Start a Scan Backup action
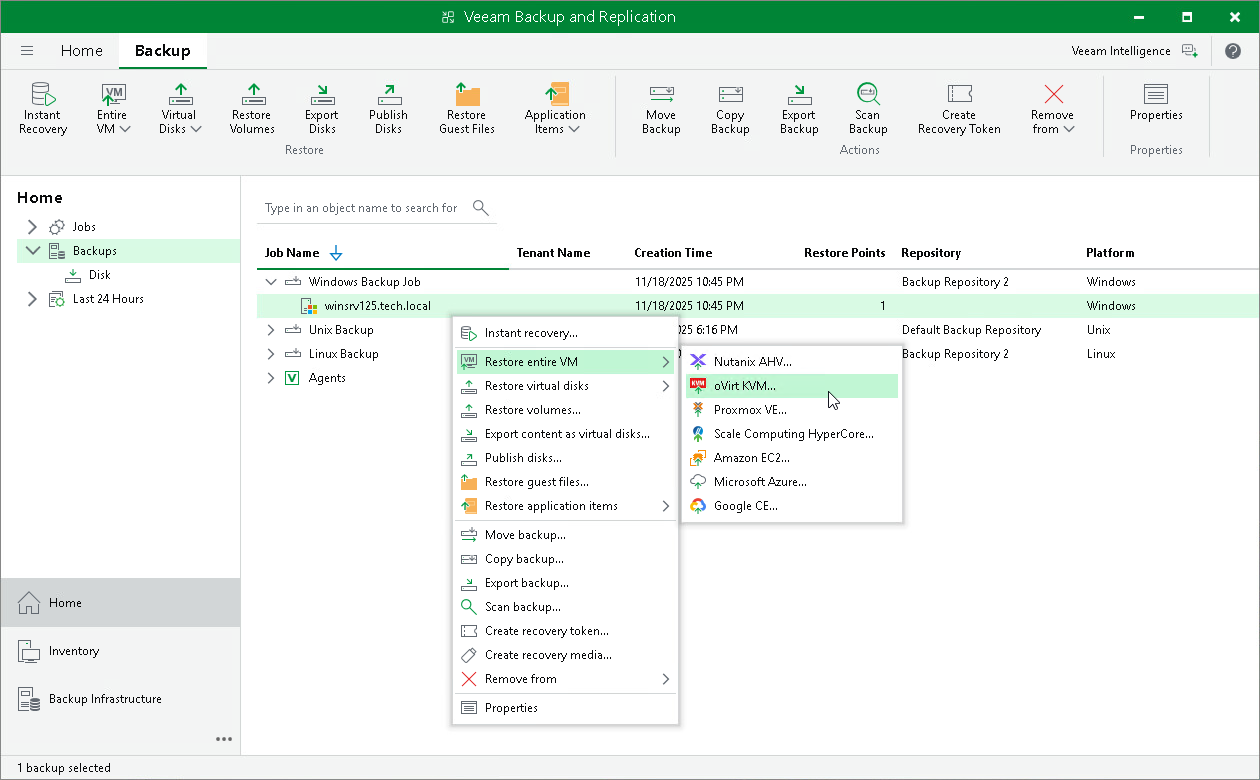The height and width of the screenshot is (780, 1260). click(x=867, y=107)
